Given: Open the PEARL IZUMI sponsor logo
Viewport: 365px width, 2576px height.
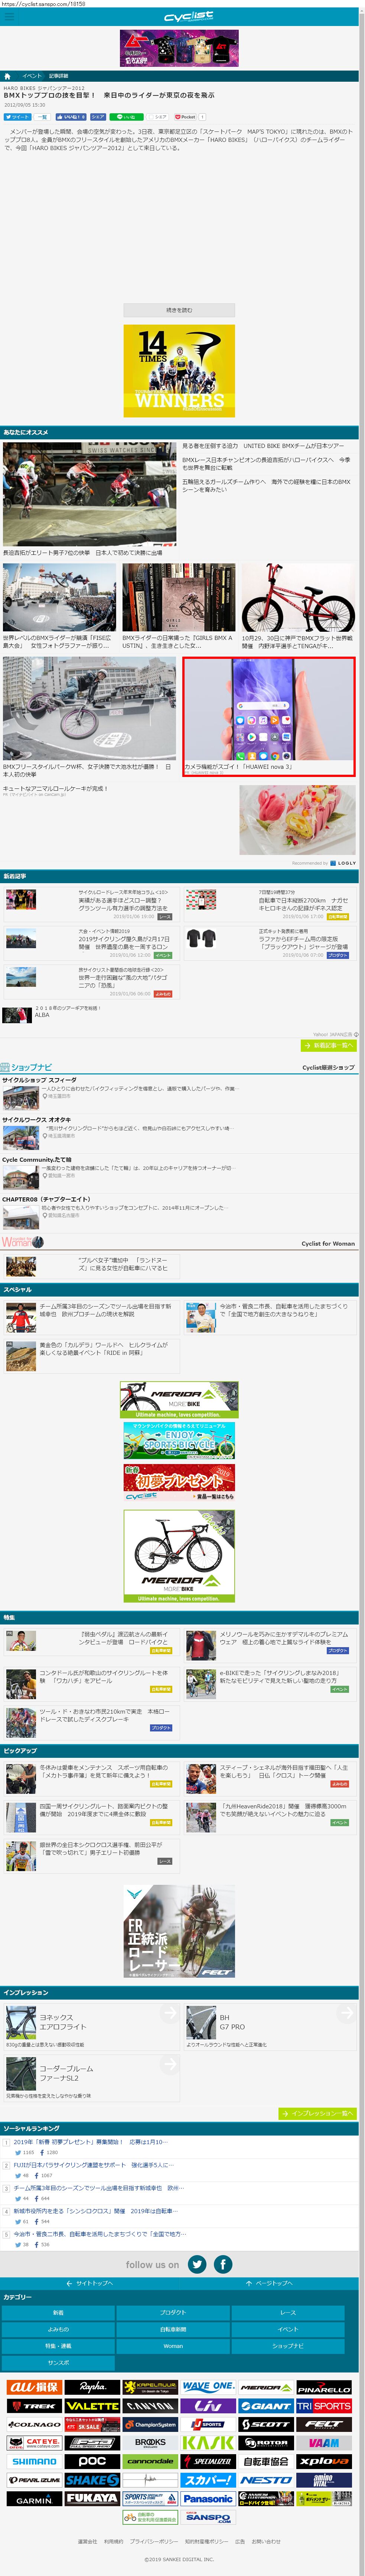Looking at the screenshot, I should 35,2480.
